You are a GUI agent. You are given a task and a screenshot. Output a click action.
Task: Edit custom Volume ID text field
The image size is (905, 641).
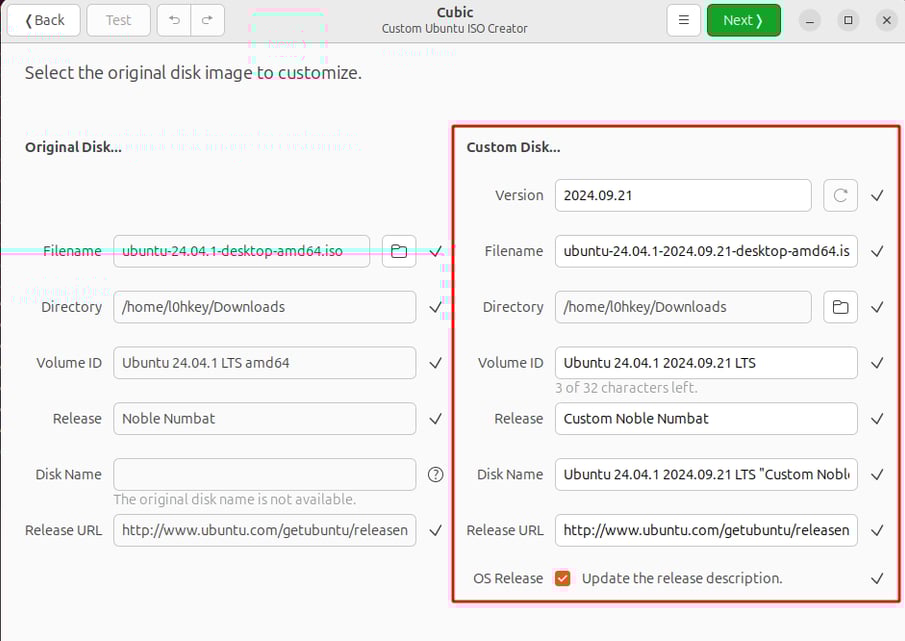[706, 363]
